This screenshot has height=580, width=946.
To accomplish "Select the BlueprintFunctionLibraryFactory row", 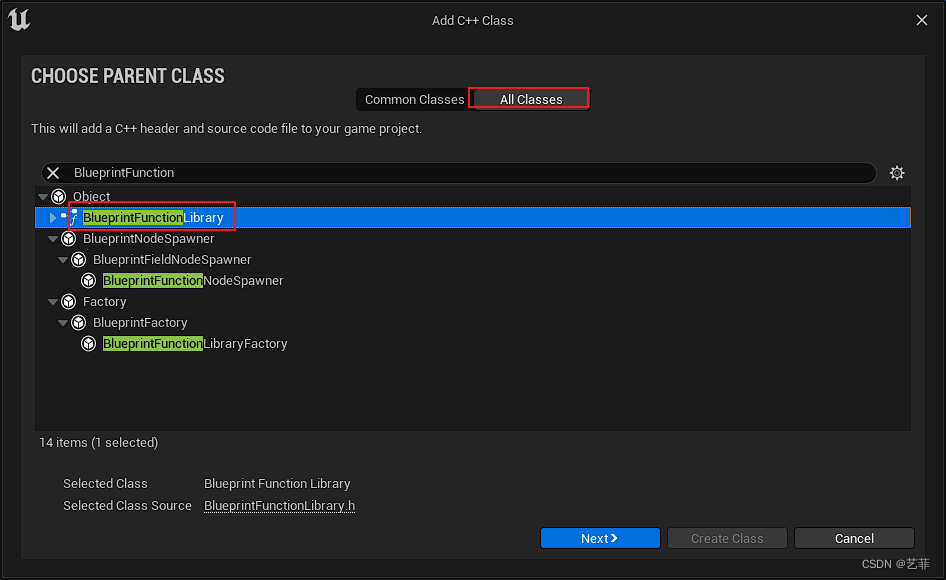I will click(472, 344).
